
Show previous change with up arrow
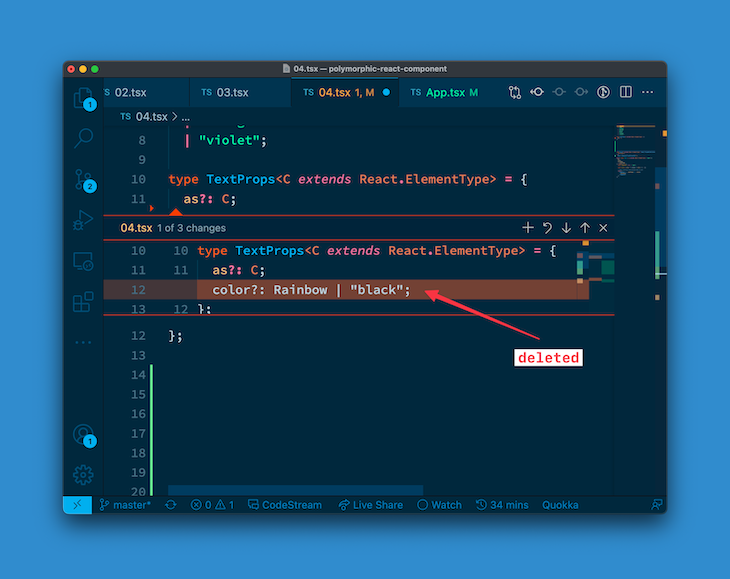tap(585, 228)
